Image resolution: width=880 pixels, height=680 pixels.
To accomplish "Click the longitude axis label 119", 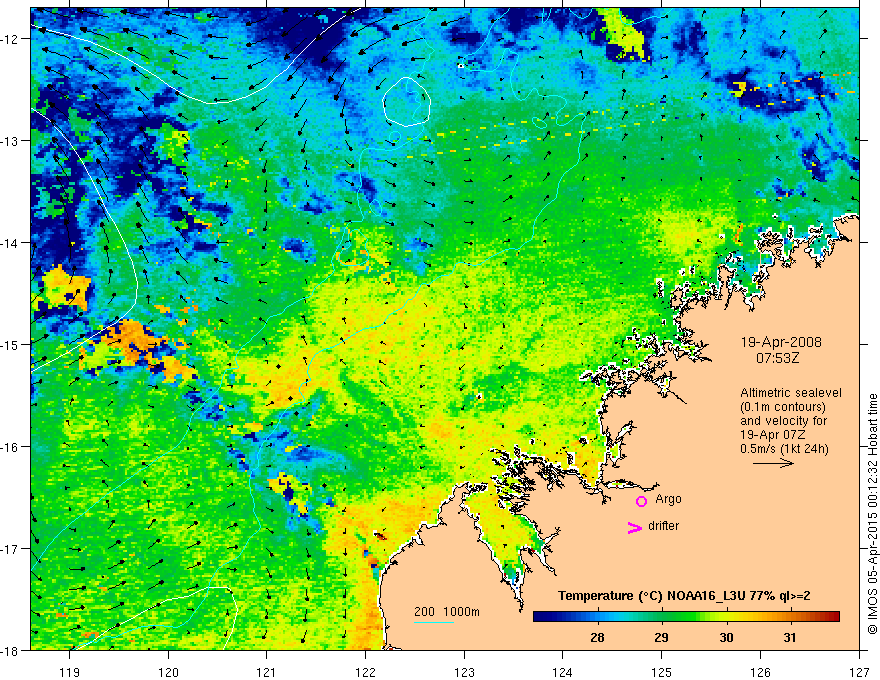I will pyautogui.click(x=70, y=672).
